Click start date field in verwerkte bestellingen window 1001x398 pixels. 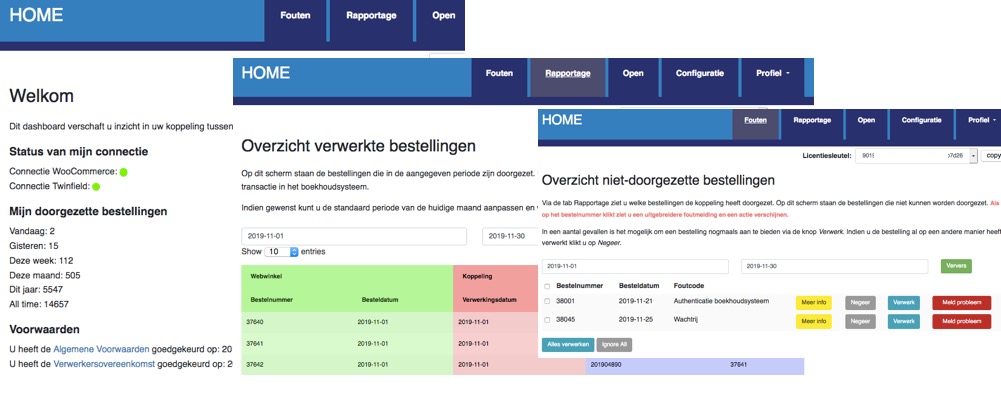point(354,236)
